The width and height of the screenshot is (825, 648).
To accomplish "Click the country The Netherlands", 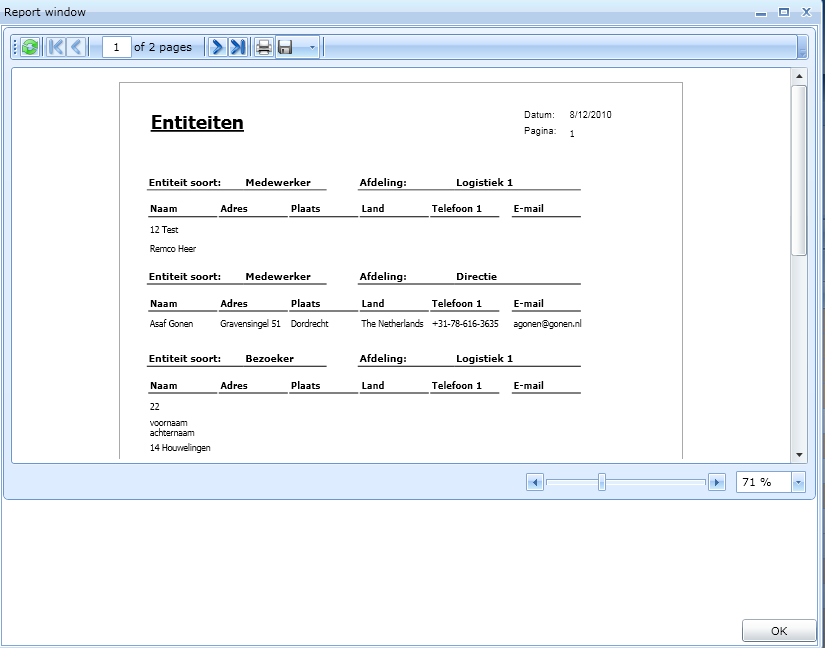I will click(x=392, y=324).
